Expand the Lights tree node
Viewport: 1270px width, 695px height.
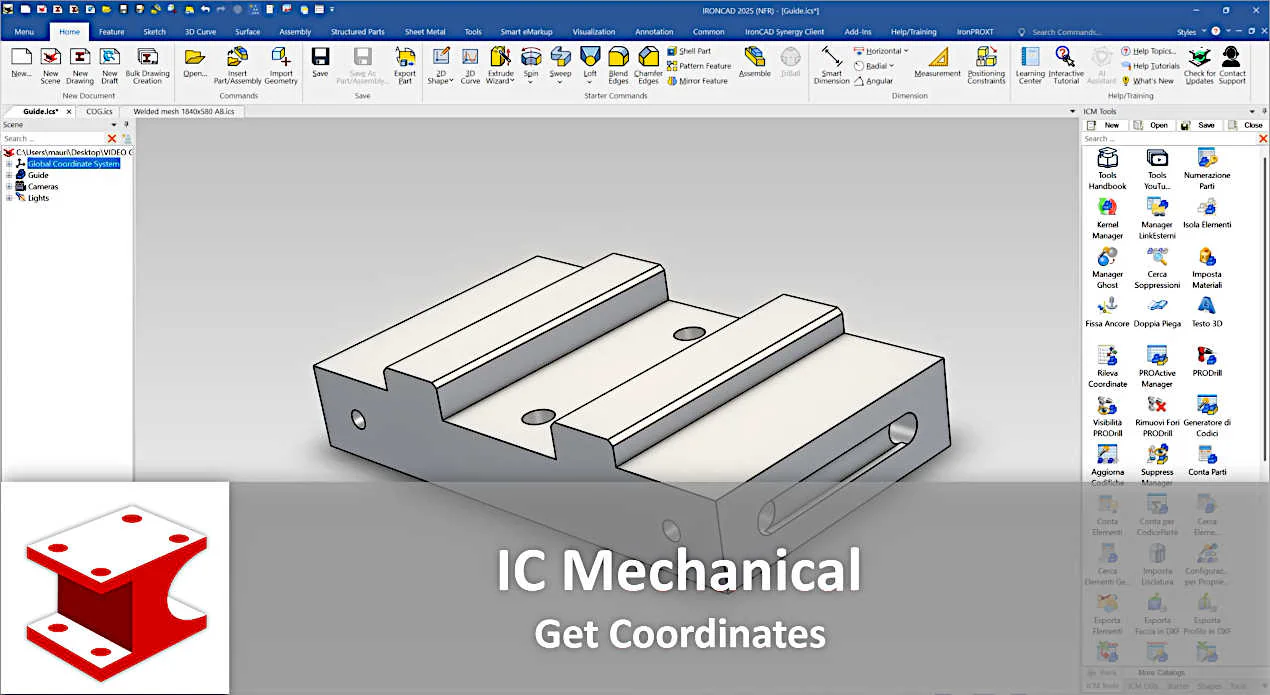[9, 198]
